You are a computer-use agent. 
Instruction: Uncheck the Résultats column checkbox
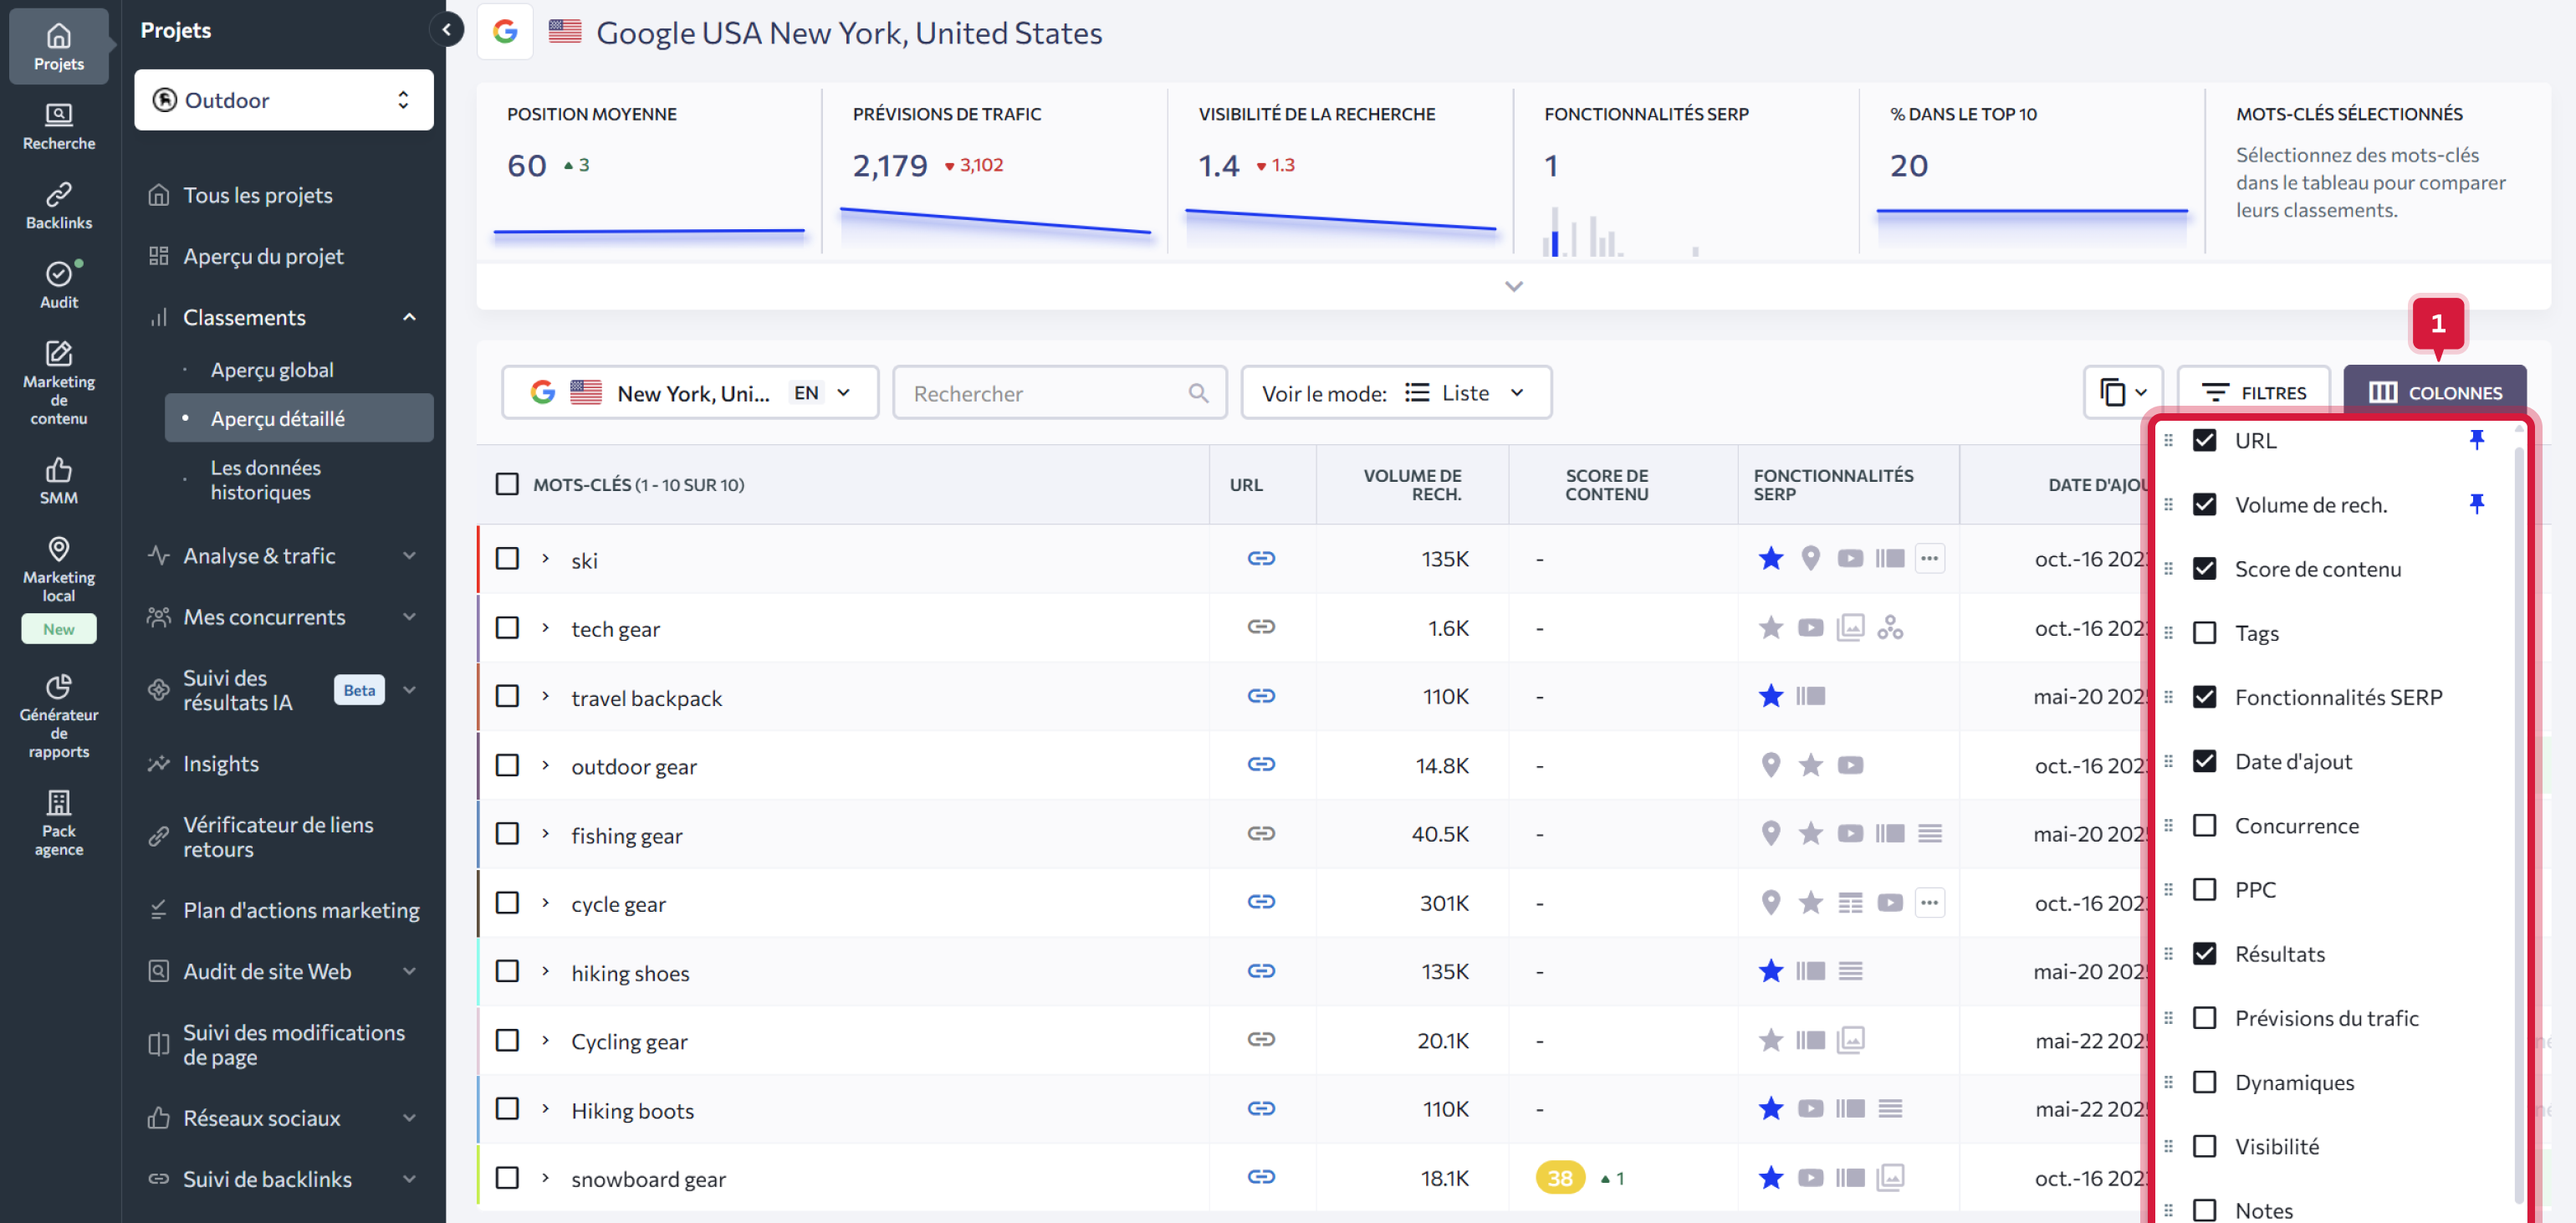[2204, 953]
